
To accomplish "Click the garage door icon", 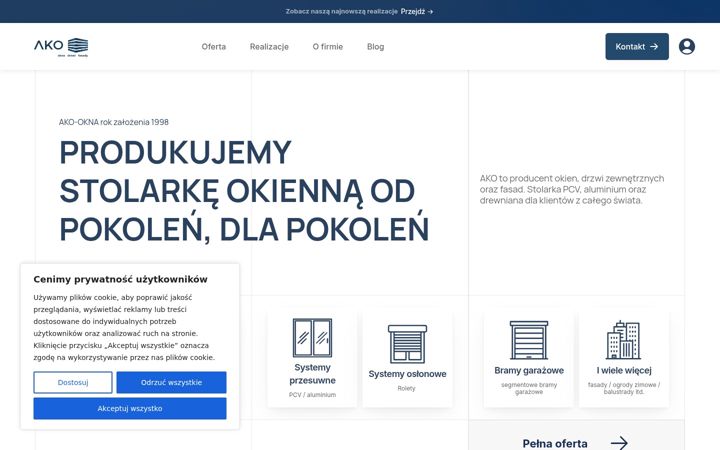I will [x=529, y=340].
